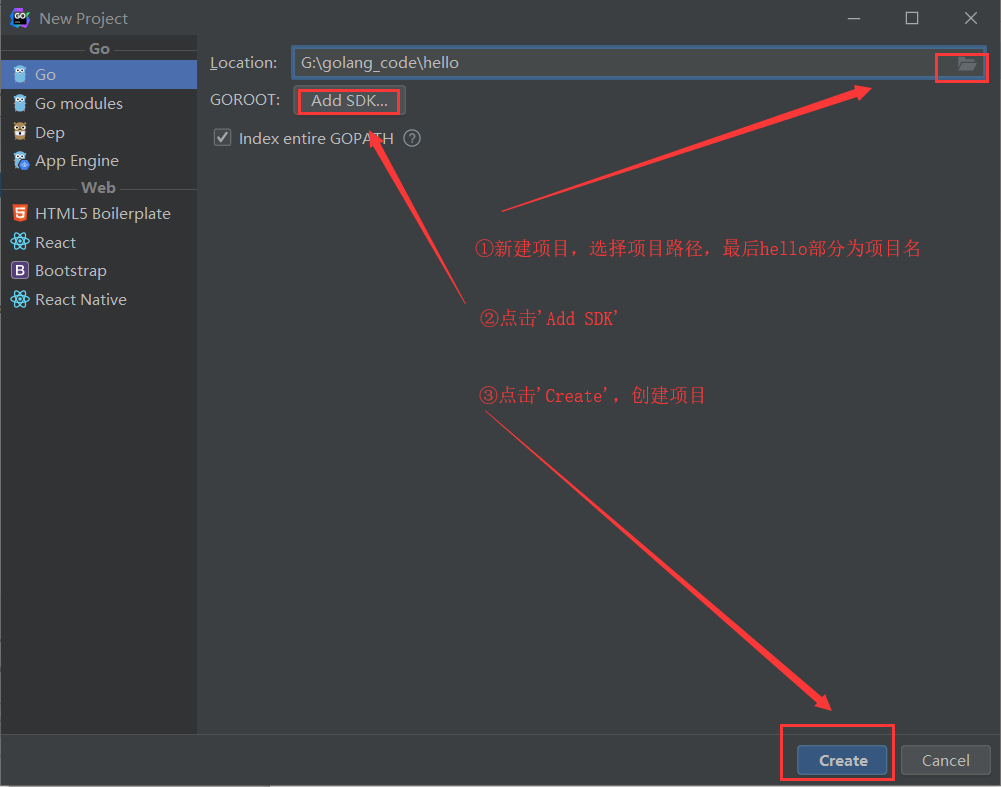The image size is (1001, 787).
Task: Click the App Engine icon
Action: (x=19, y=160)
